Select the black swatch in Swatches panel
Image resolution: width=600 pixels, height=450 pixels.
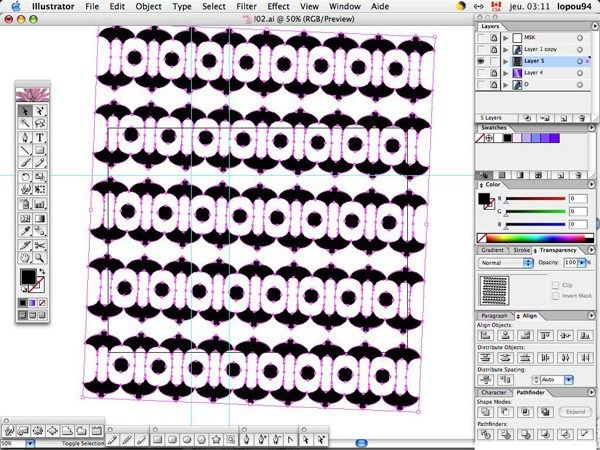click(507, 138)
